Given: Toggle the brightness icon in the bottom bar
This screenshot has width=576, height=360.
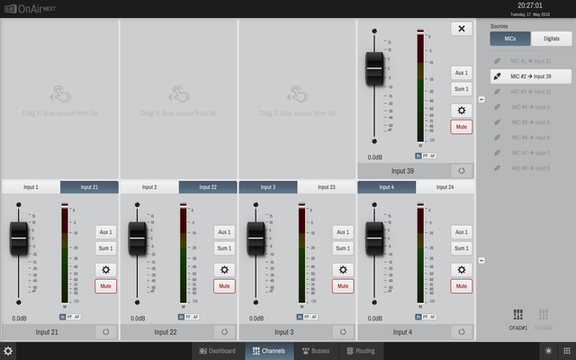Looking at the screenshot, I should (x=548, y=351).
